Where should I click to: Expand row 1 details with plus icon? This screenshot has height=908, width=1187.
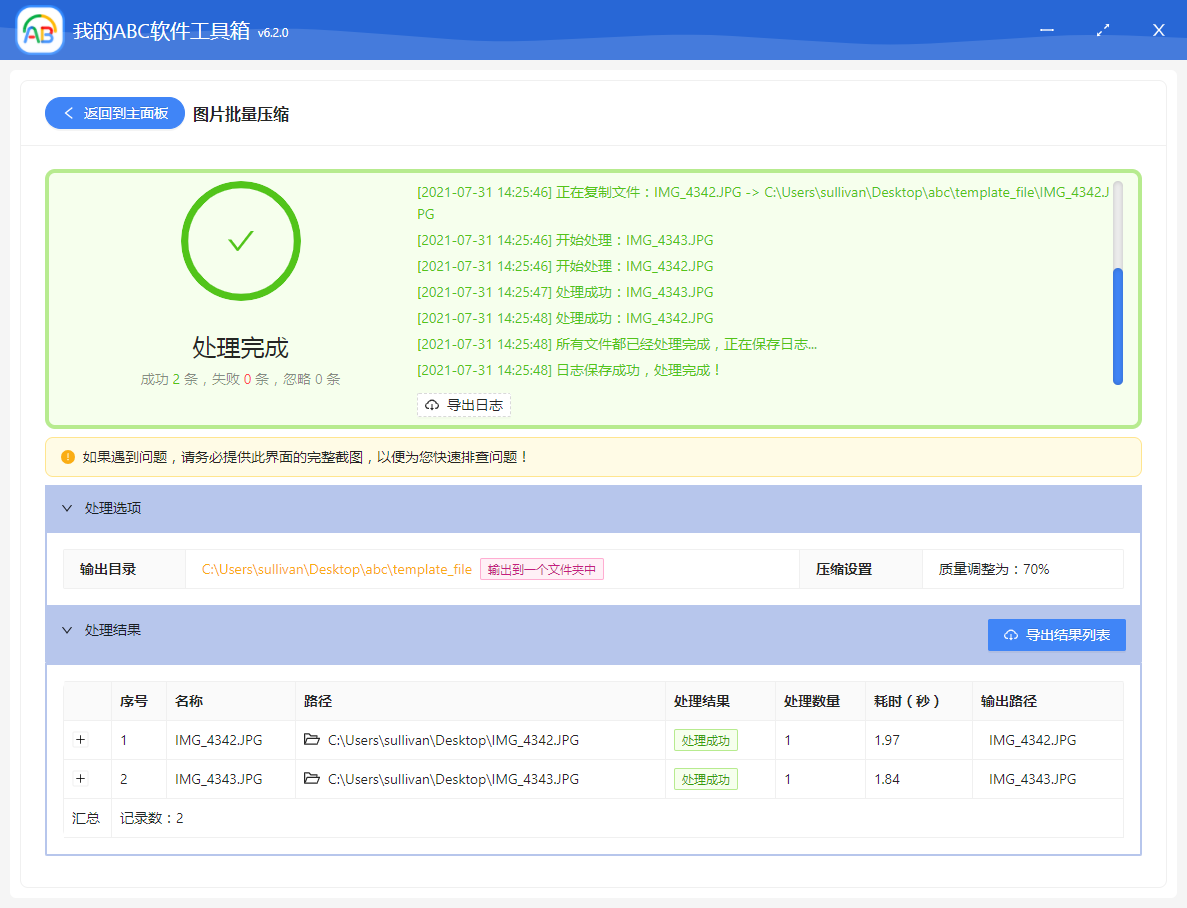[81, 740]
